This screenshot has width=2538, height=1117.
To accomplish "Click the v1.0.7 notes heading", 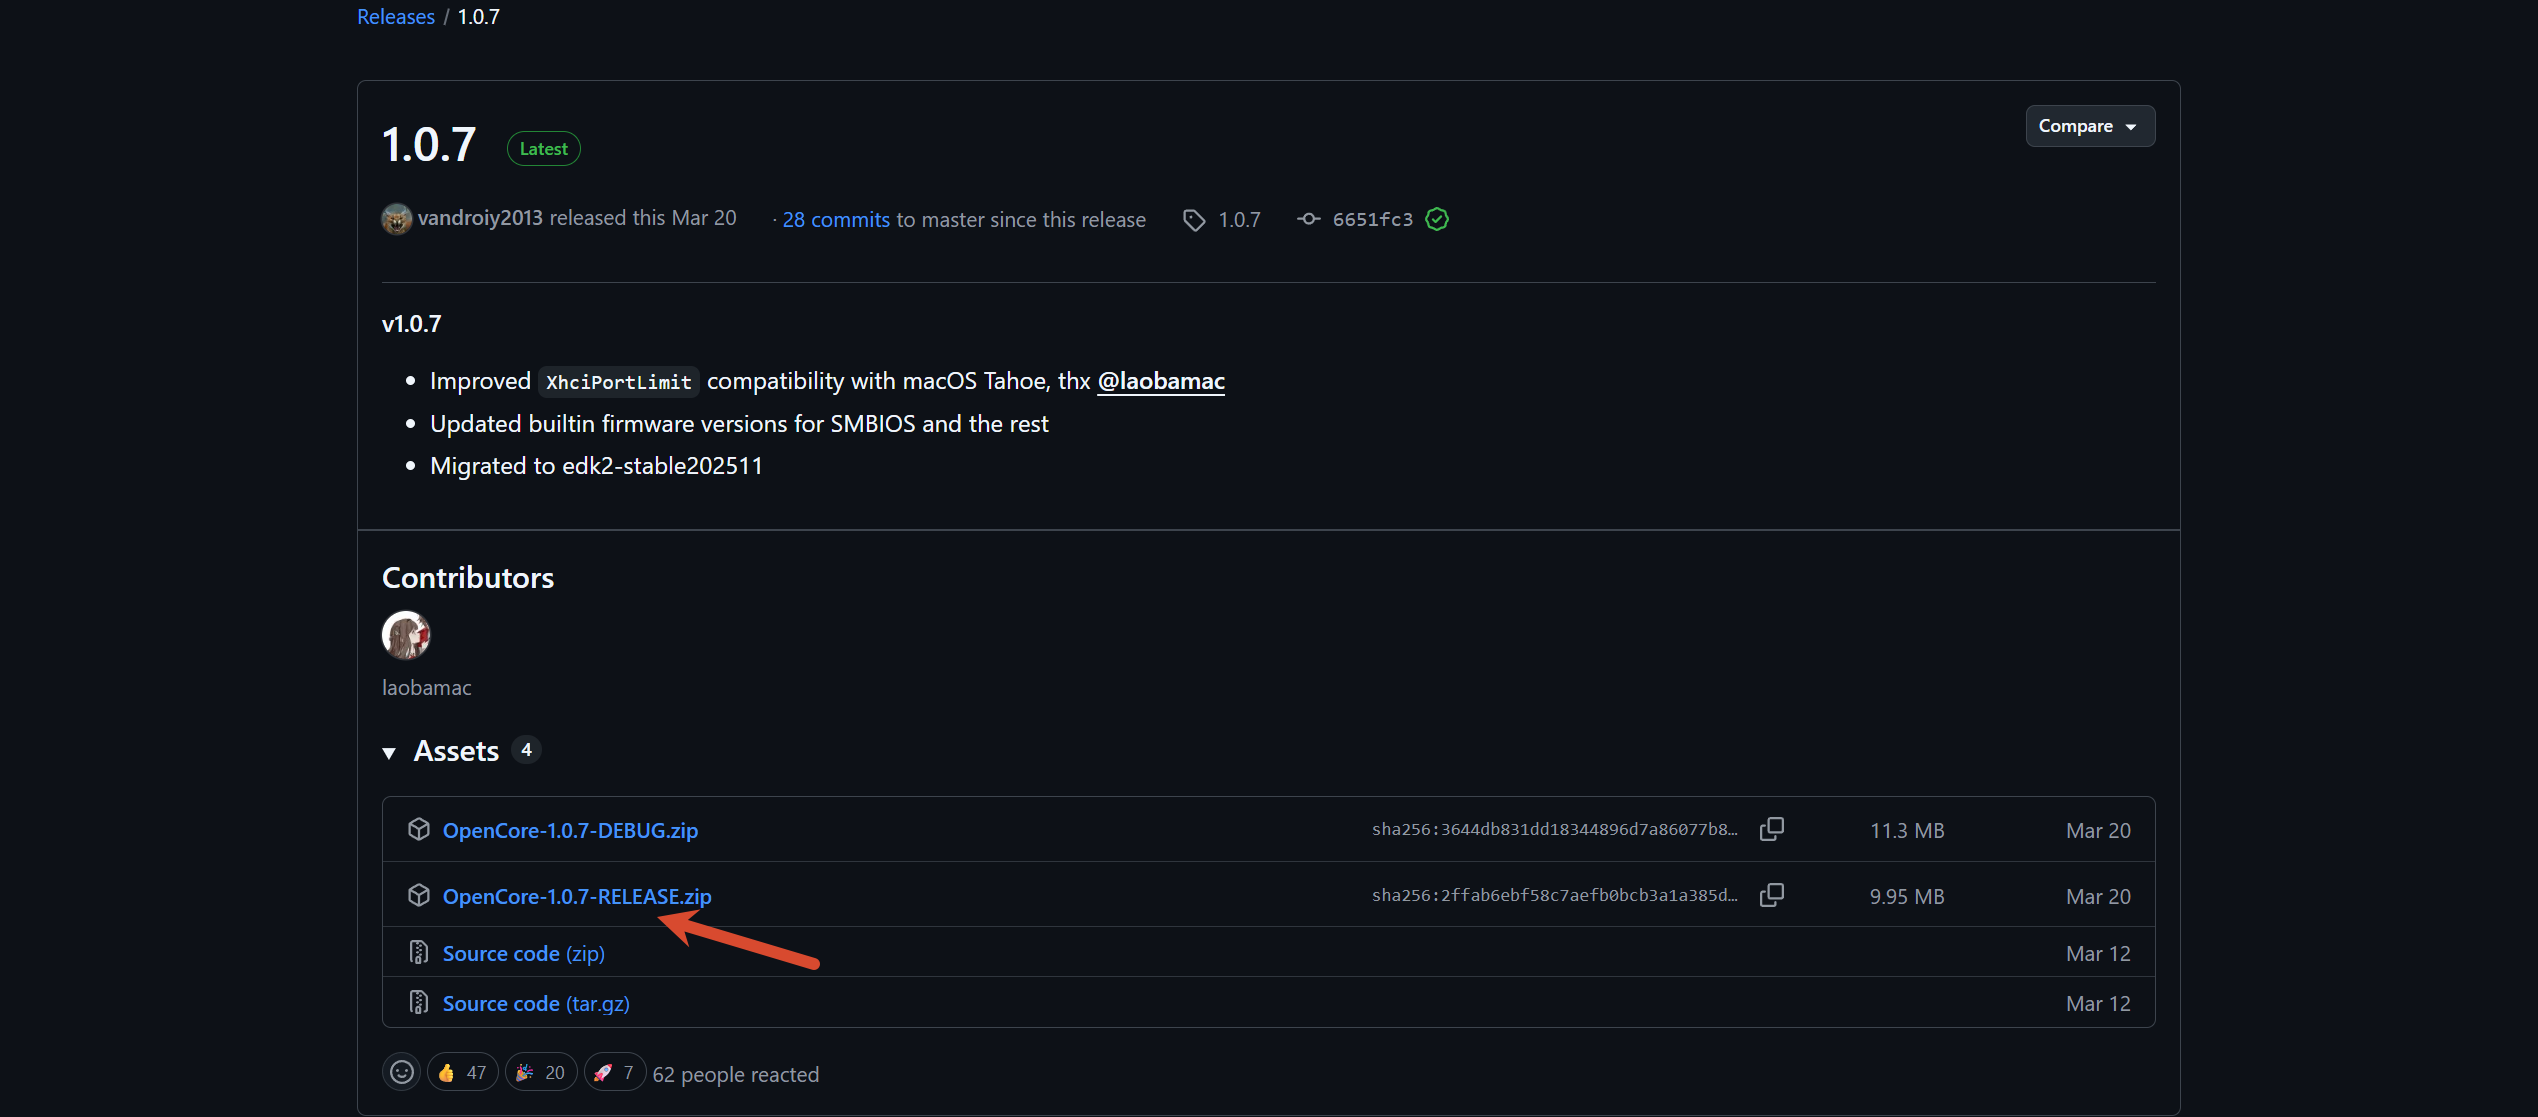I will [x=412, y=324].
